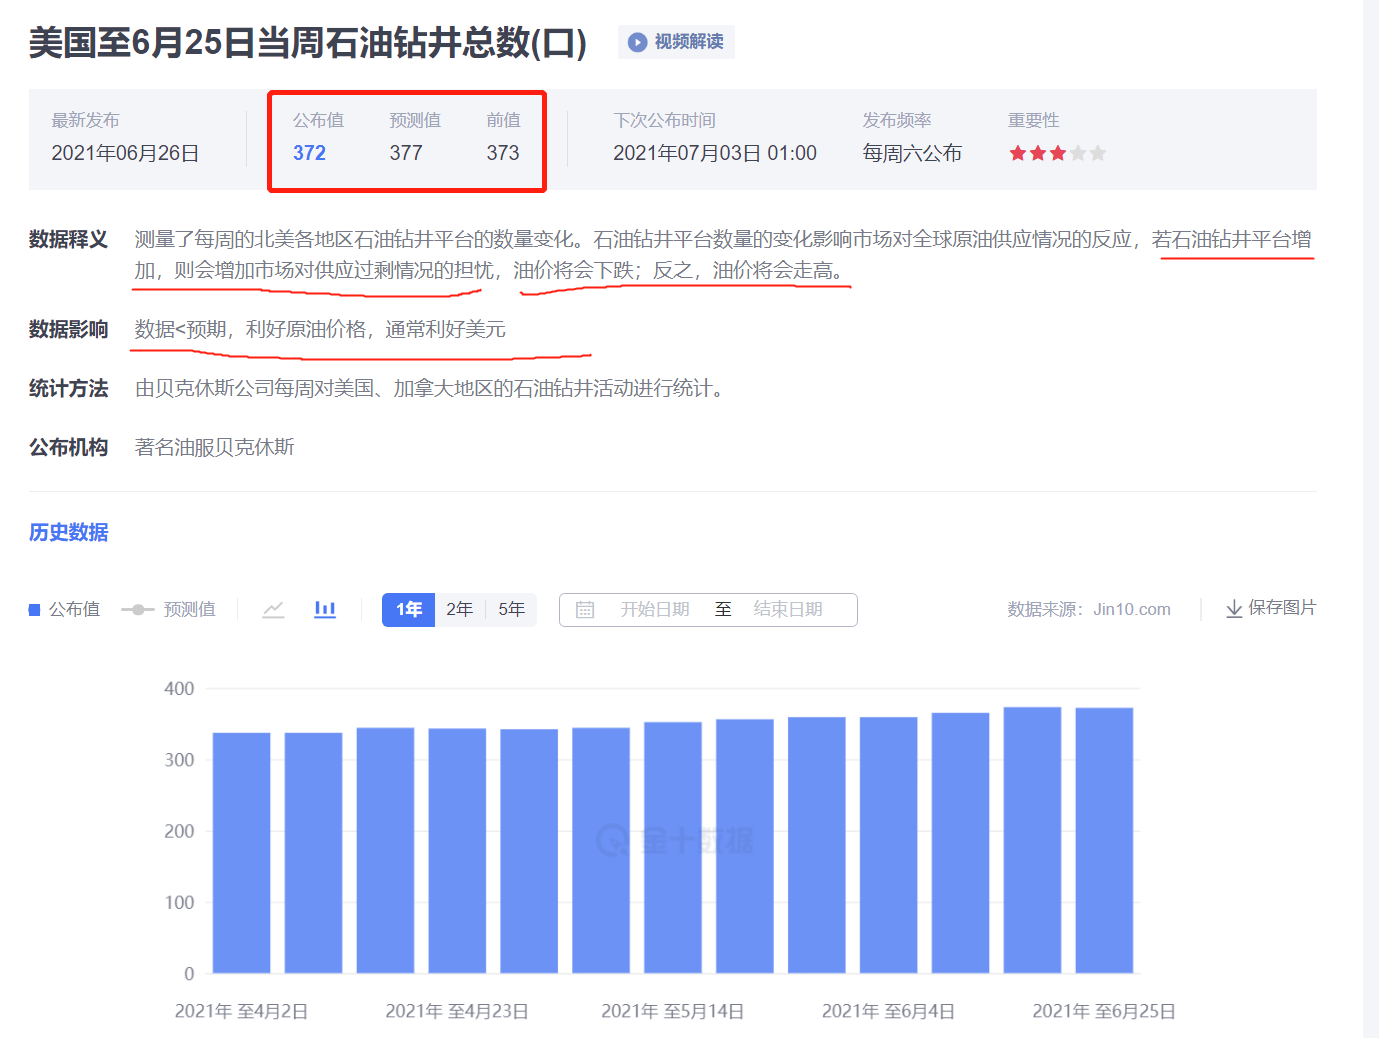Select the 5年 time range
Image resolution: width=1379 pixels, height=1038 pixels.
511,610
